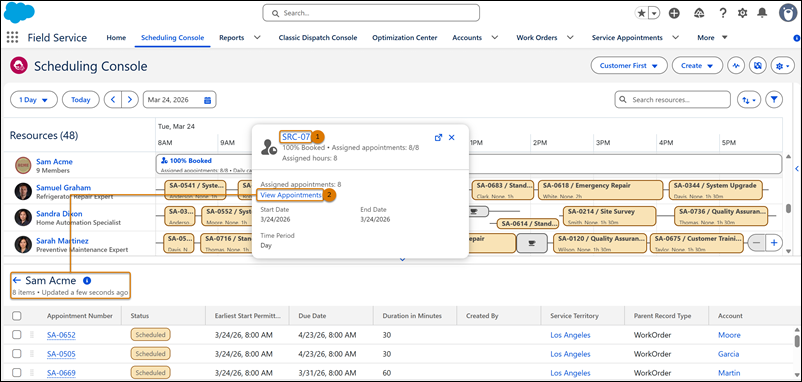Open Sandra Dixon resource link
The width and height of the screenshot is (802, 382).
[x=59, y=214]
